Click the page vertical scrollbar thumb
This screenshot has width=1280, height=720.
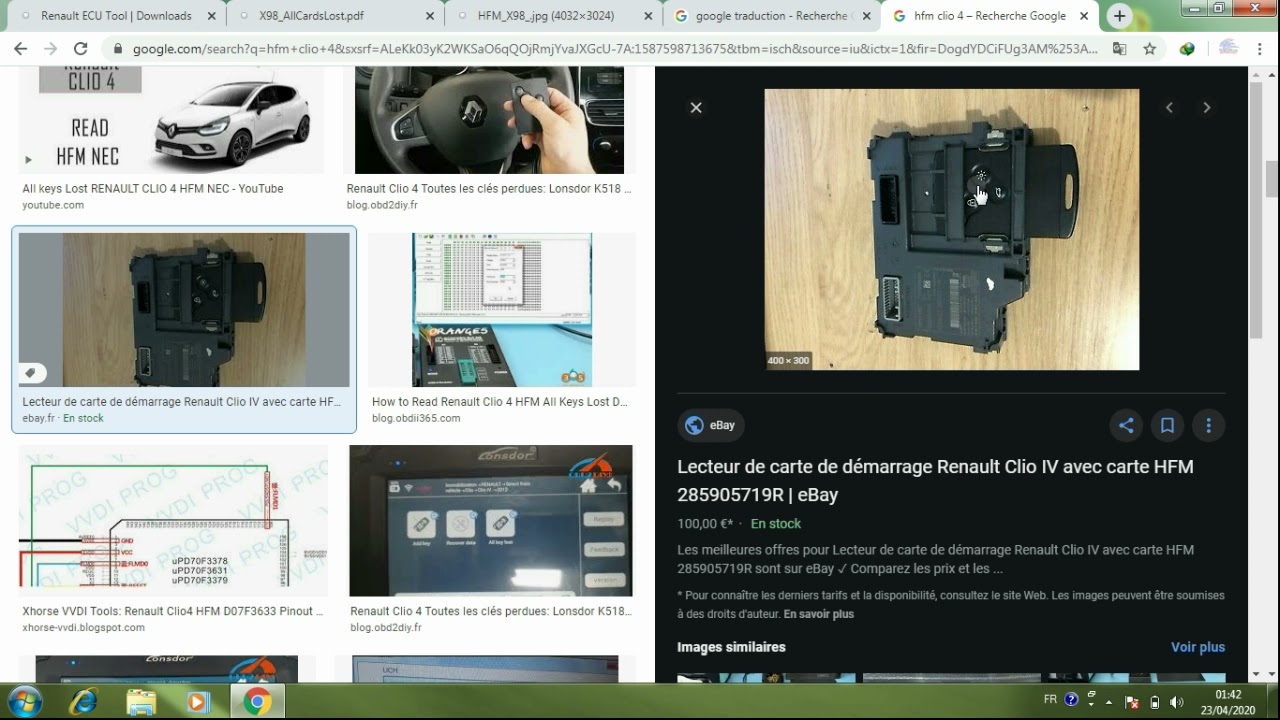[x=1271, y=180]
